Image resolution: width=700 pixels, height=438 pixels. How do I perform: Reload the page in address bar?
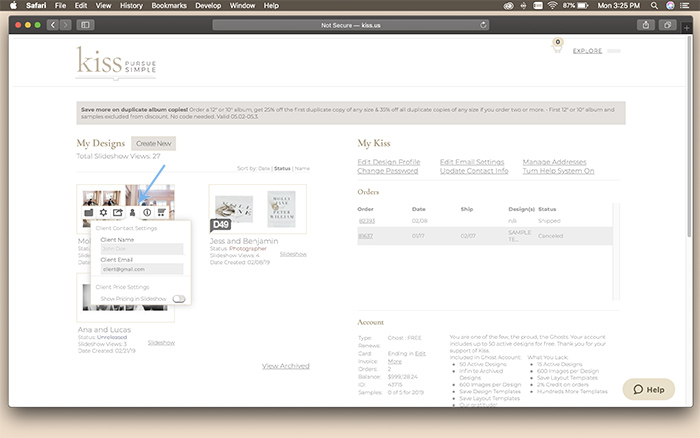(x=483, y=25)
